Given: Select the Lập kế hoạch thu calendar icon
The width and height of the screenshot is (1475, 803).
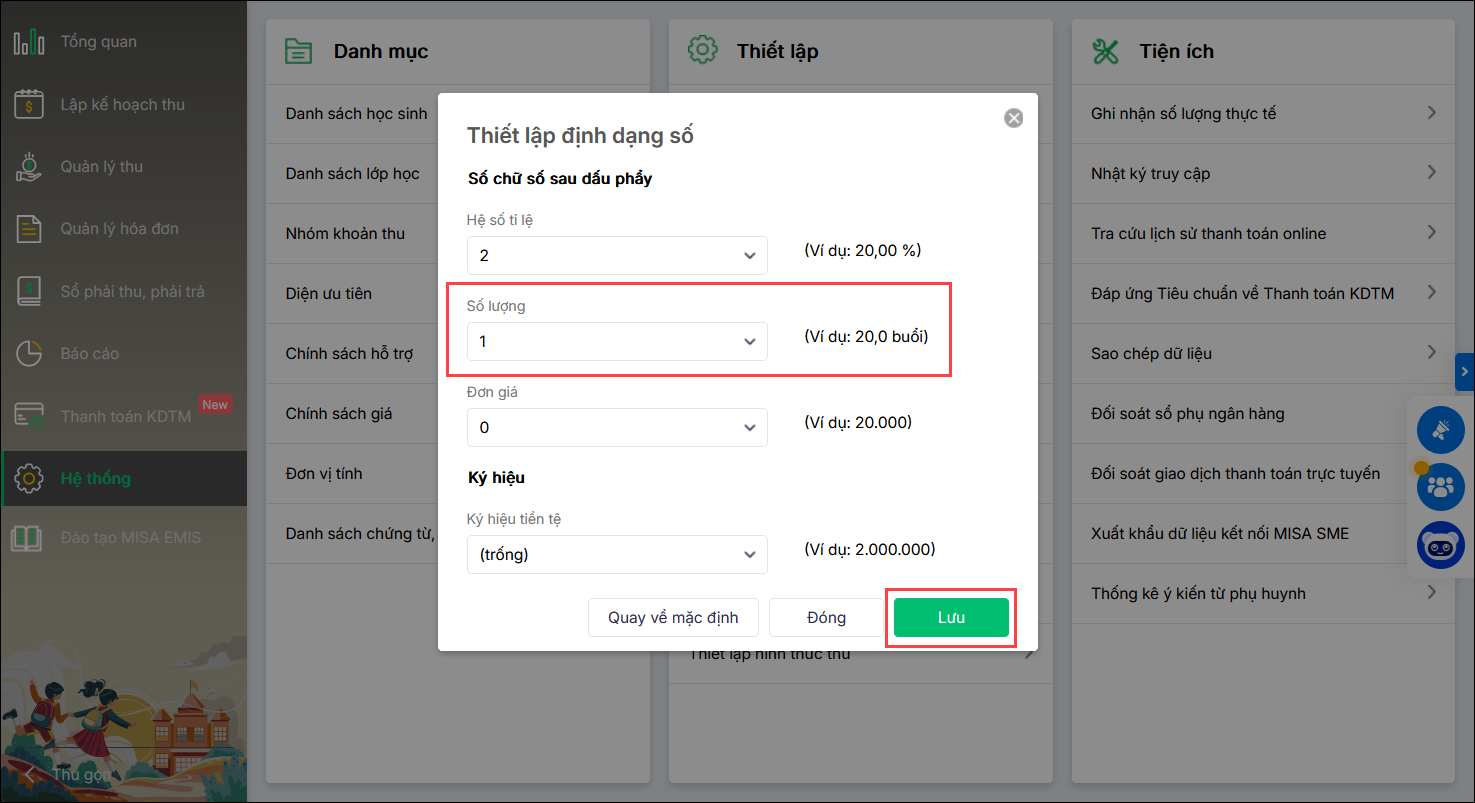Looking at the screenshot, I should pos(29,104).
